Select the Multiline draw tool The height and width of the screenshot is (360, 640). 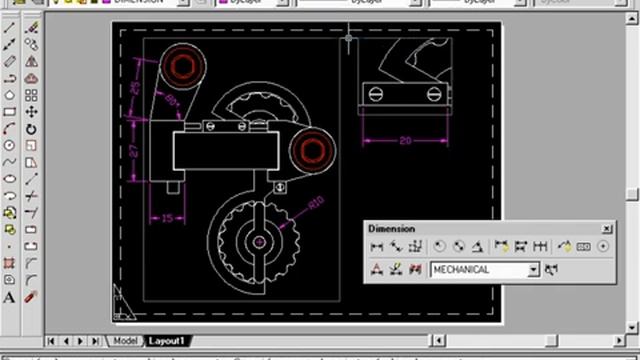(9, 62)
